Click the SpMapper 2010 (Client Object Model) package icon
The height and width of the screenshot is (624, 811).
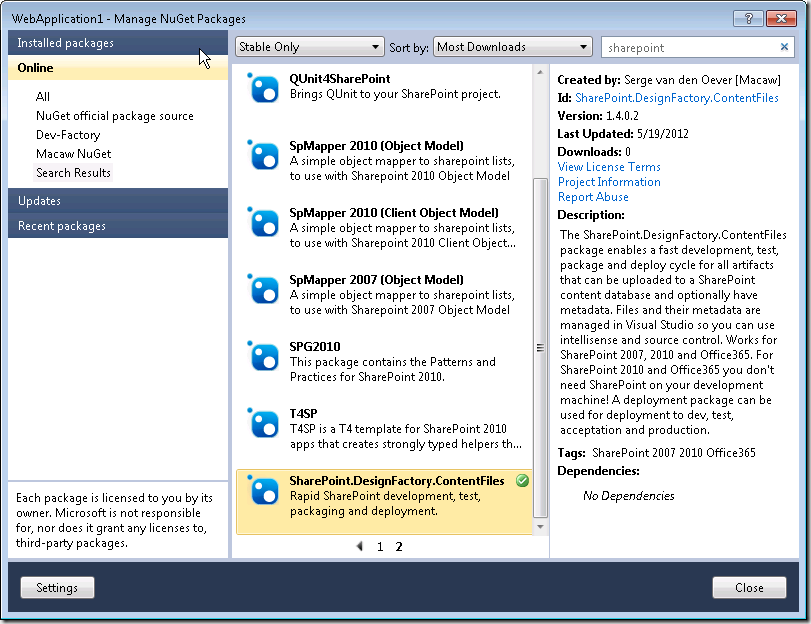pos(264,222)
